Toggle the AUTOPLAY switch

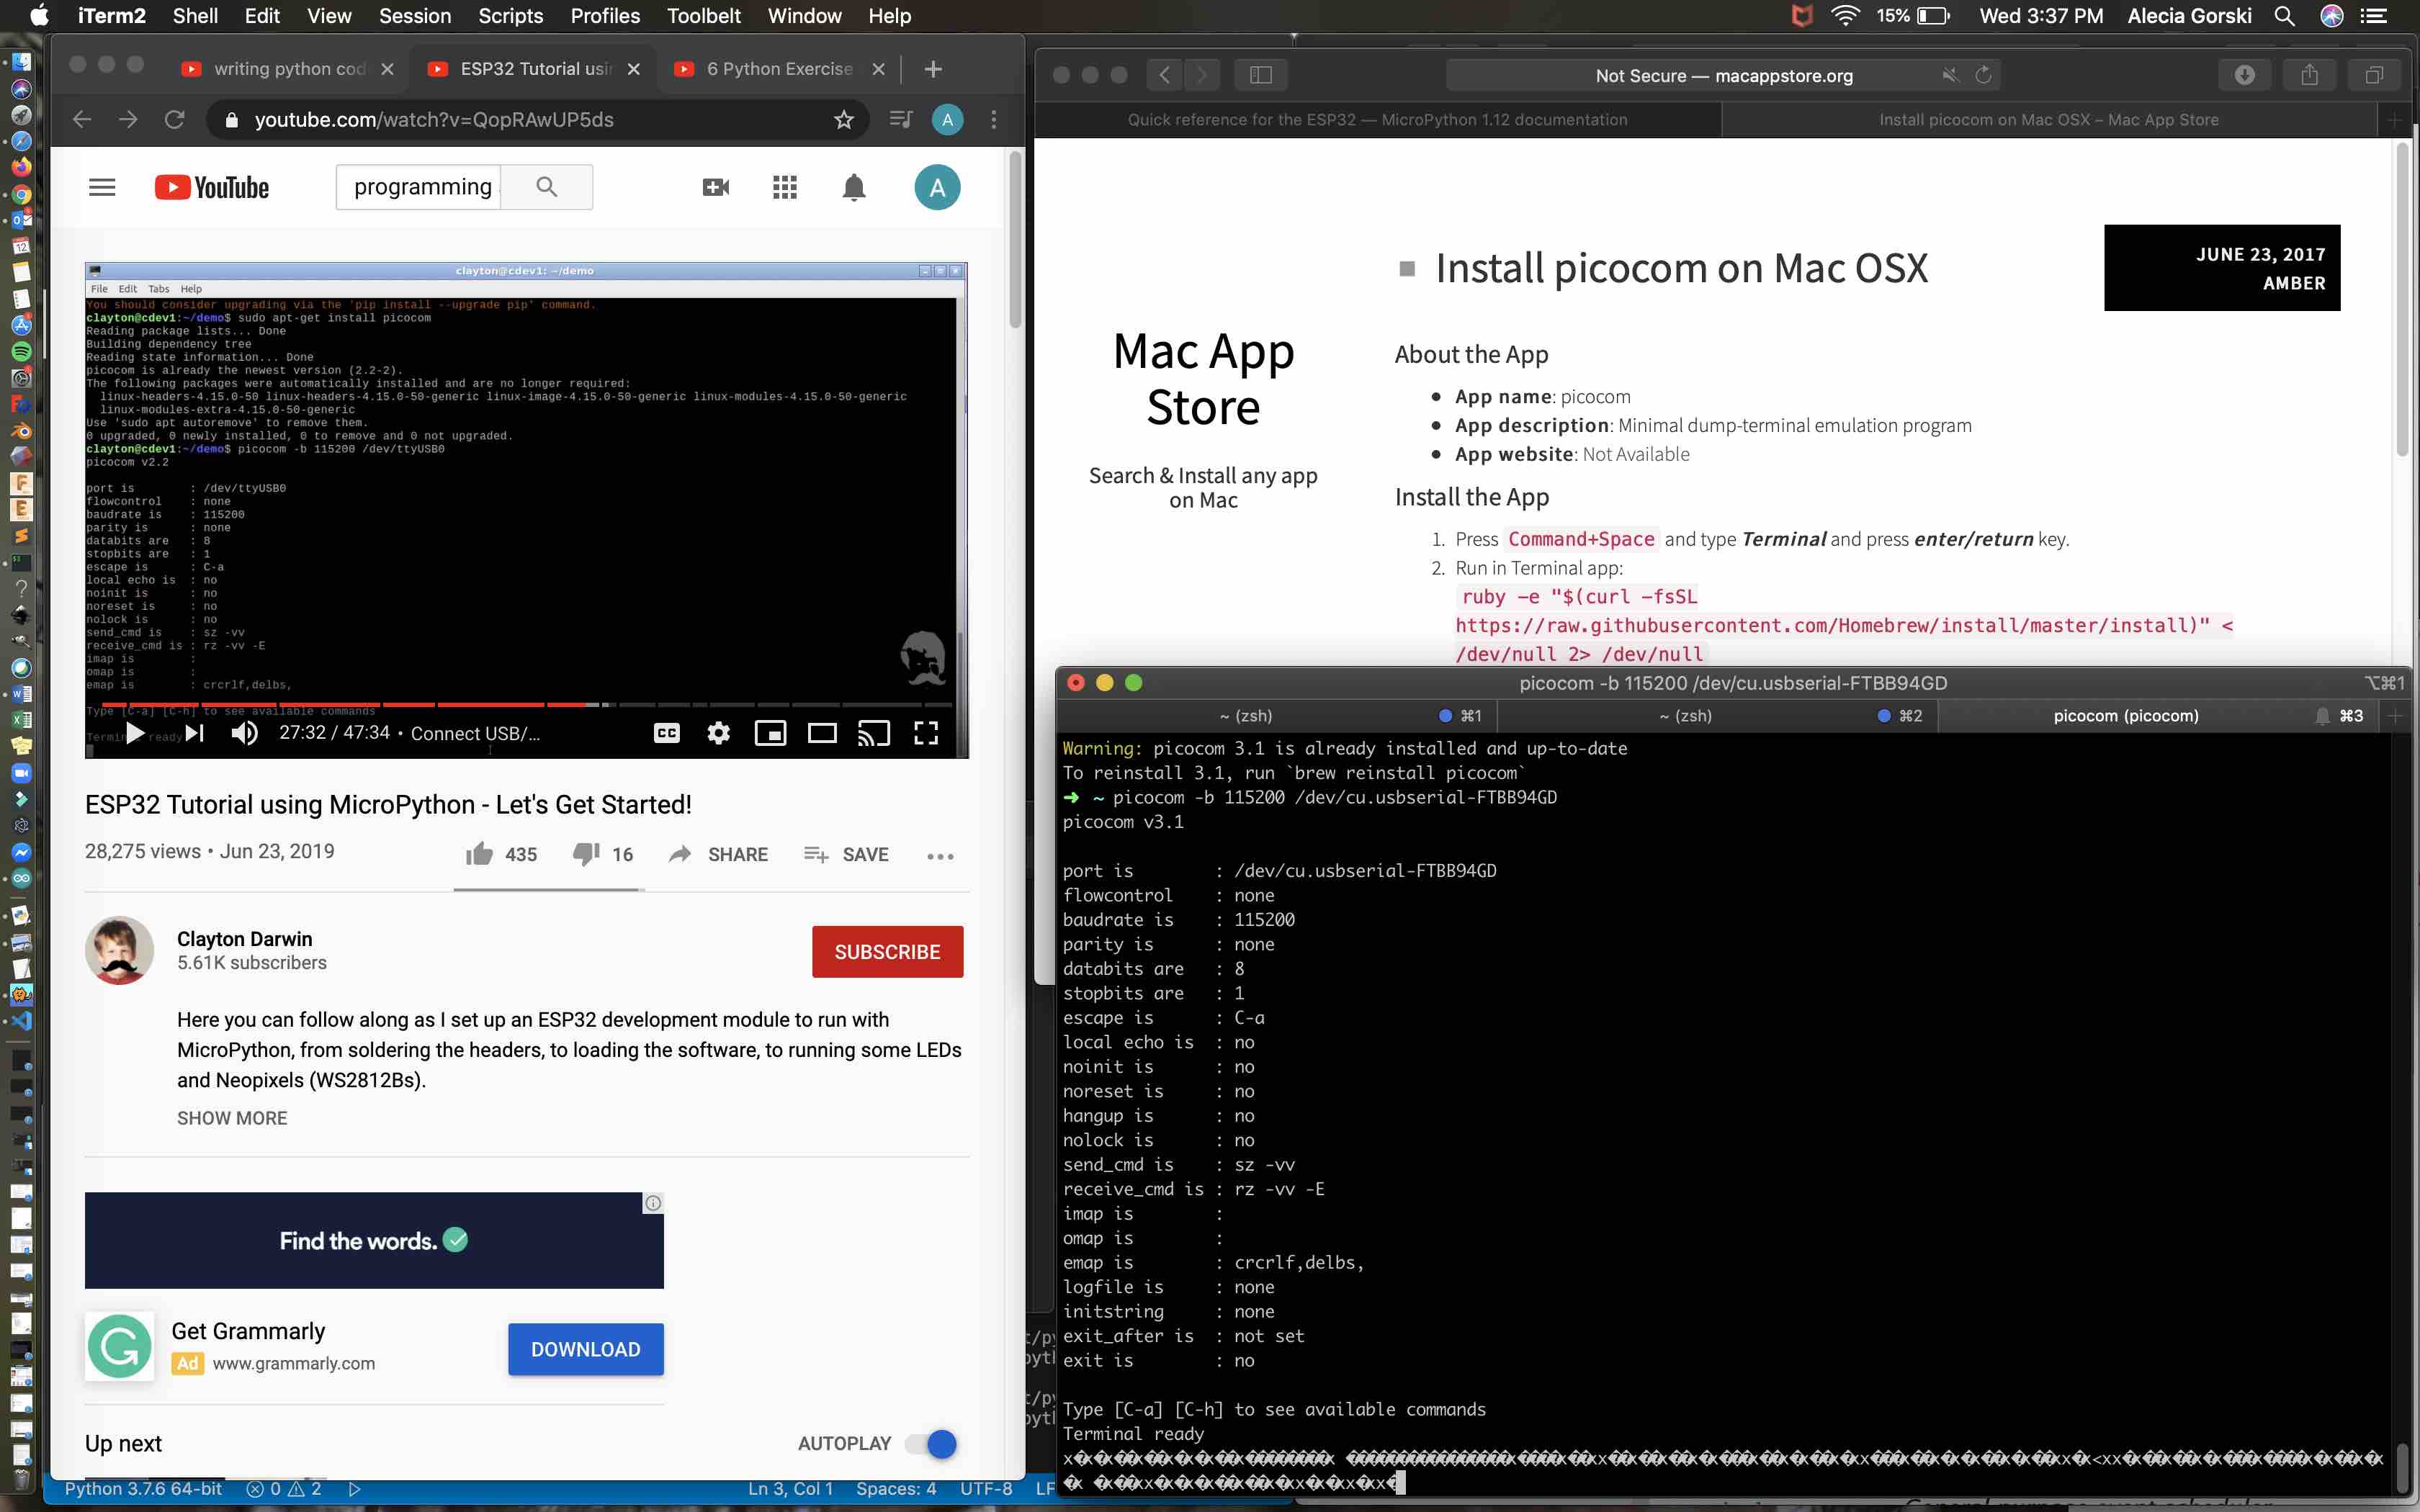(x=931, y=1443)
